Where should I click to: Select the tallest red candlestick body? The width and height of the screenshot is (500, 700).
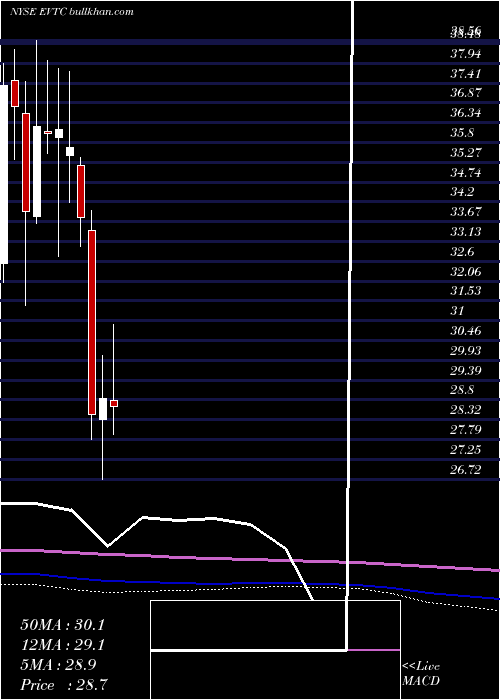pyautogui.click(x=92, y=322)
